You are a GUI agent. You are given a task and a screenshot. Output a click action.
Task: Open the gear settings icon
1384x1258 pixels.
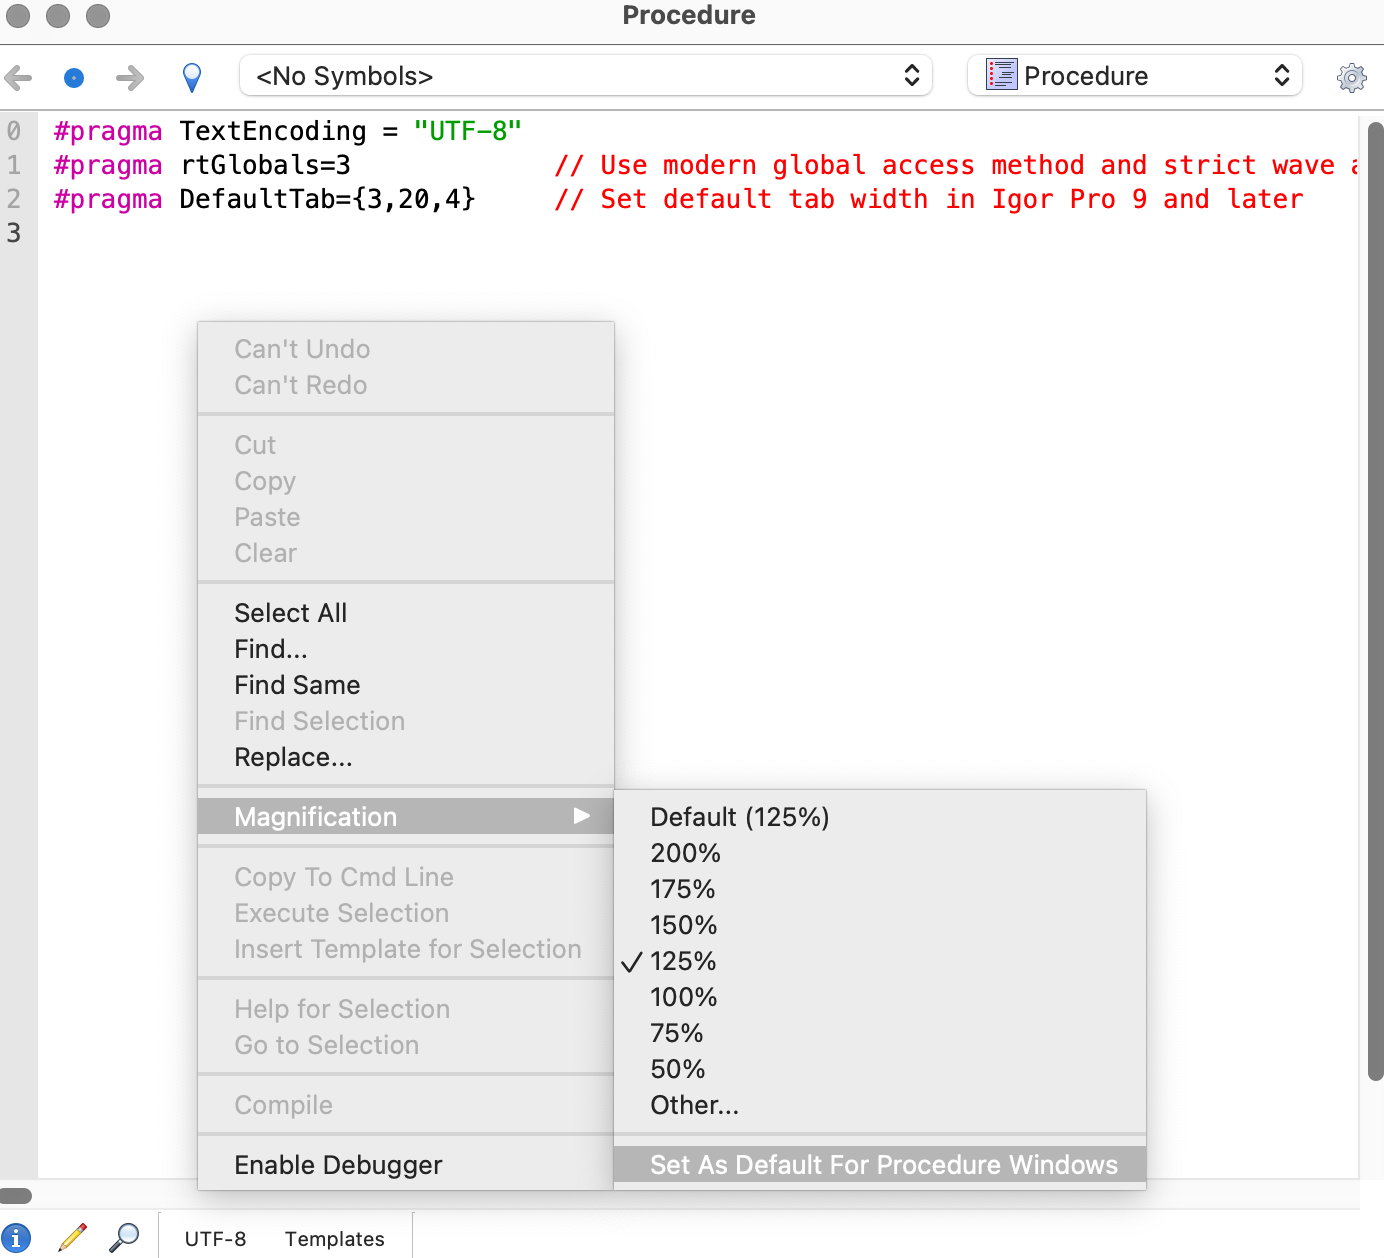click(1351, 77)
